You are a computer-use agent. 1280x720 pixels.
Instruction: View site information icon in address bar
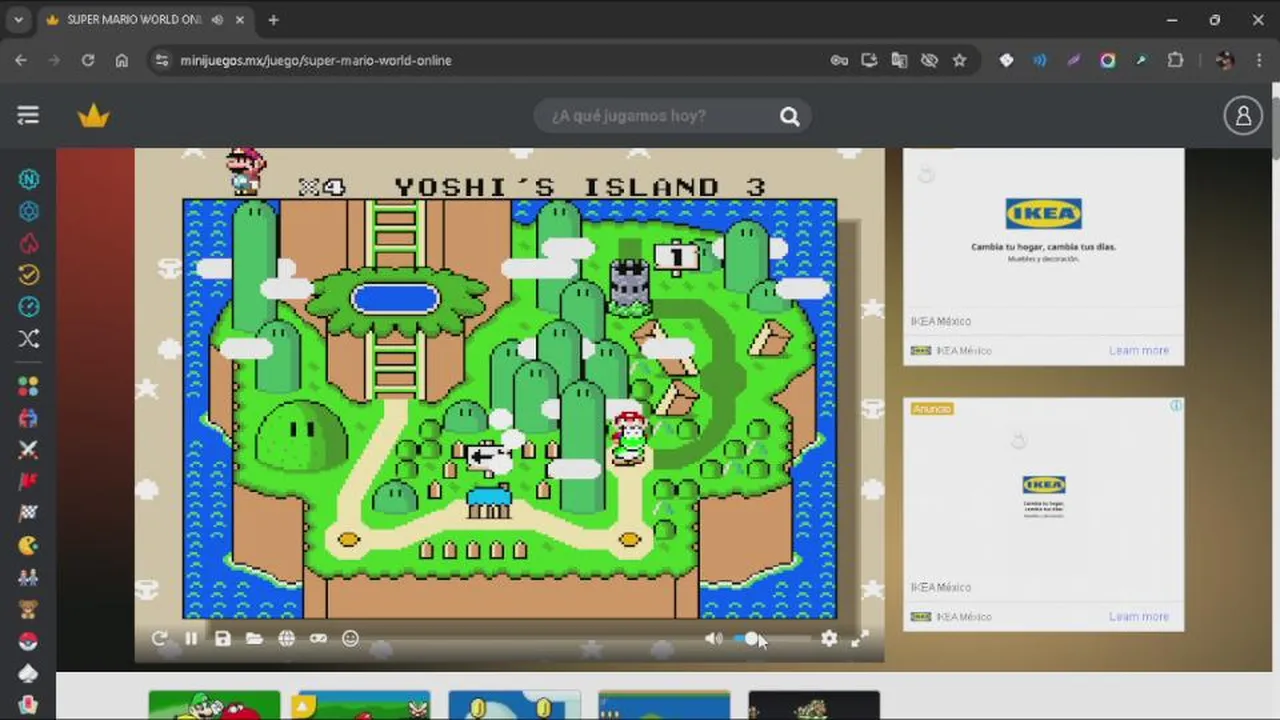162,60
